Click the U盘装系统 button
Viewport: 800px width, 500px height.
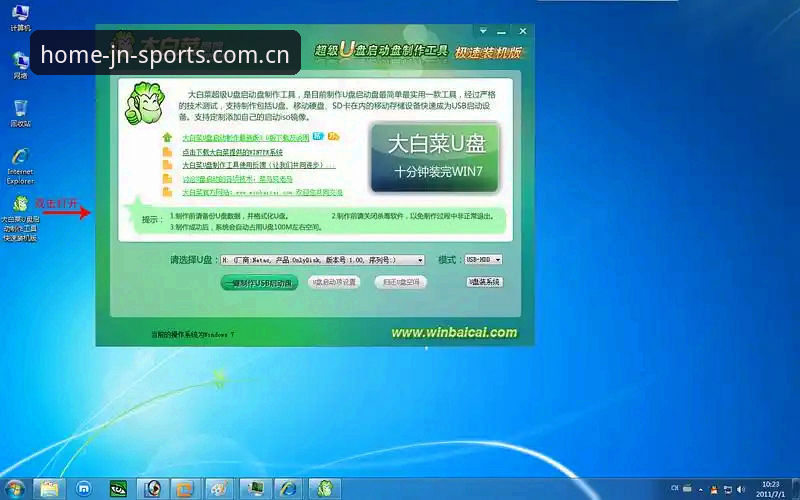485,282
